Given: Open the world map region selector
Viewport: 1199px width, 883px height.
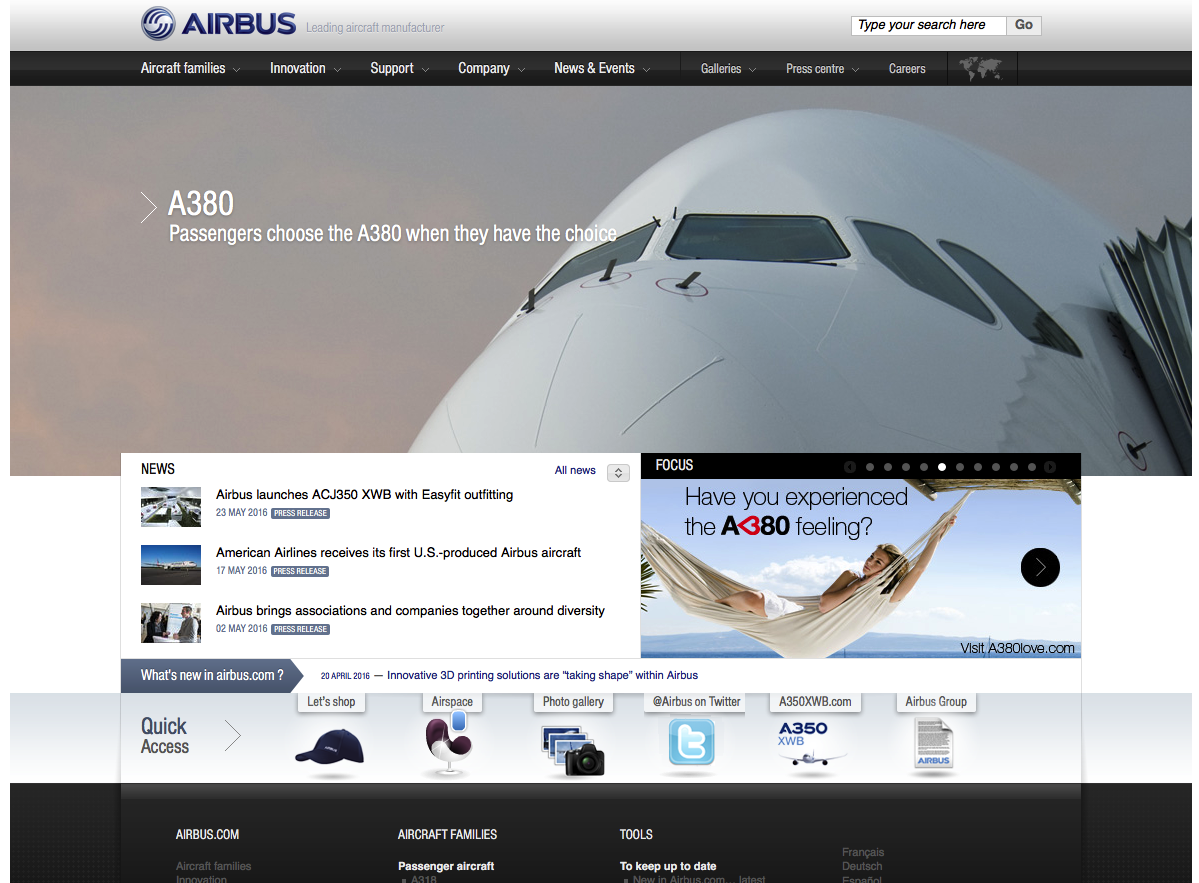Looking at the screenshot, I should 981,69.
